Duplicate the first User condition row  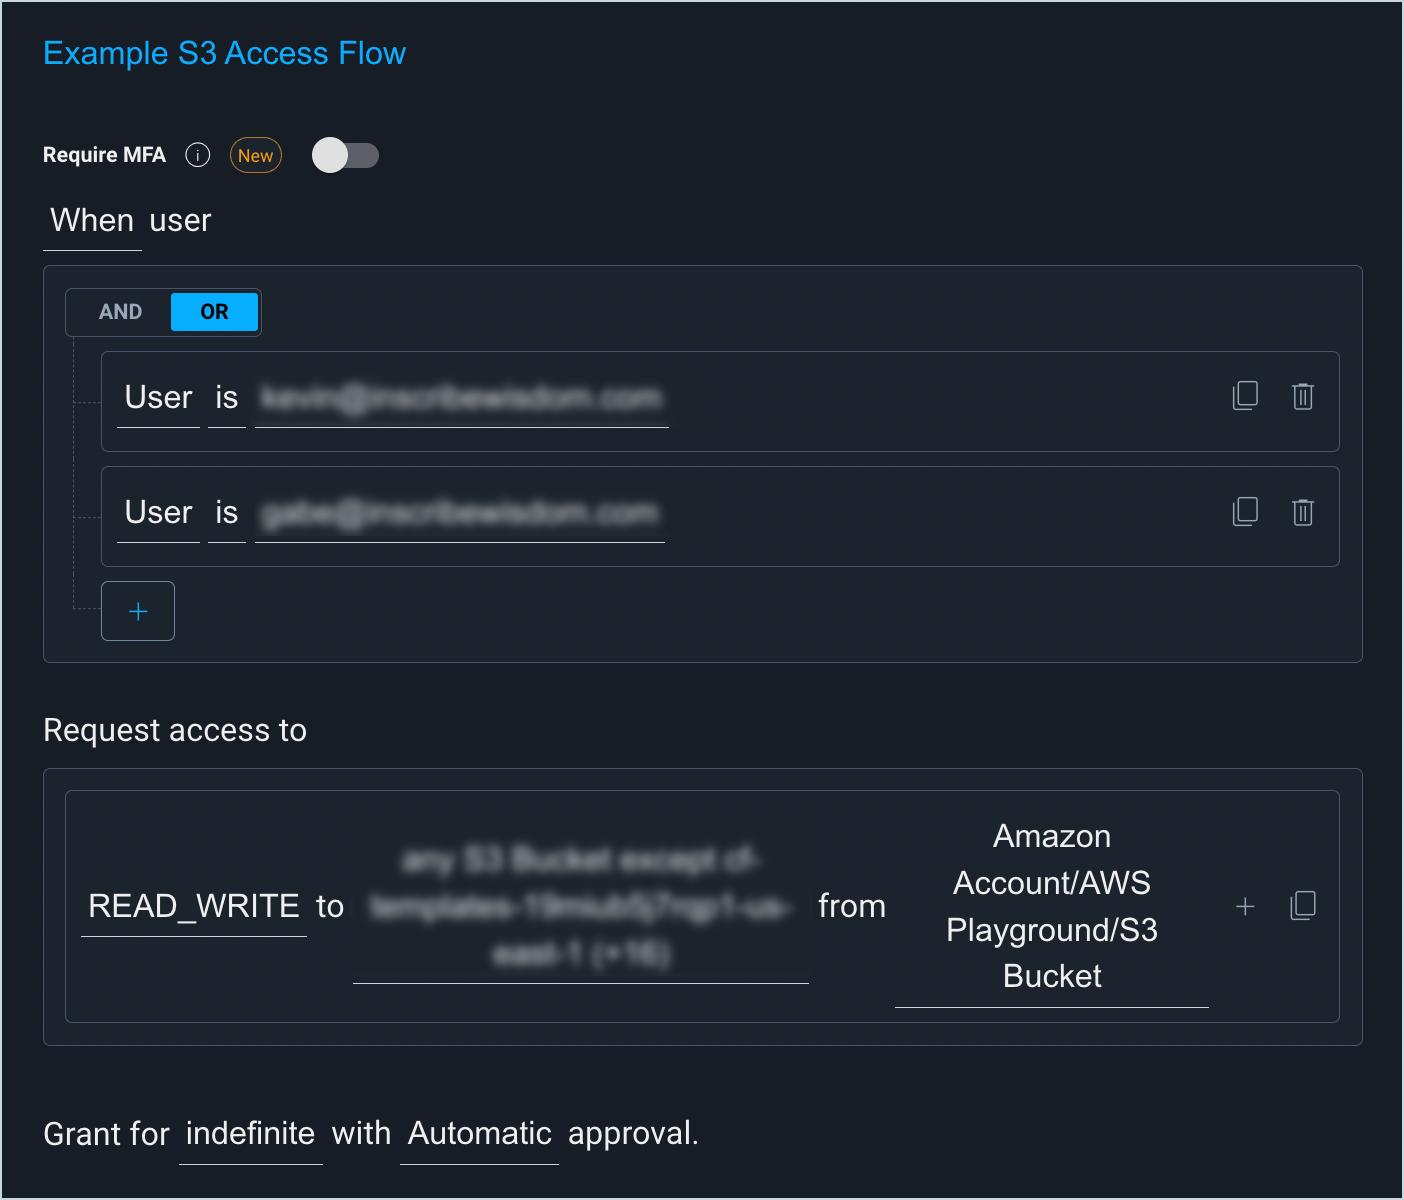coord(1245,396)
